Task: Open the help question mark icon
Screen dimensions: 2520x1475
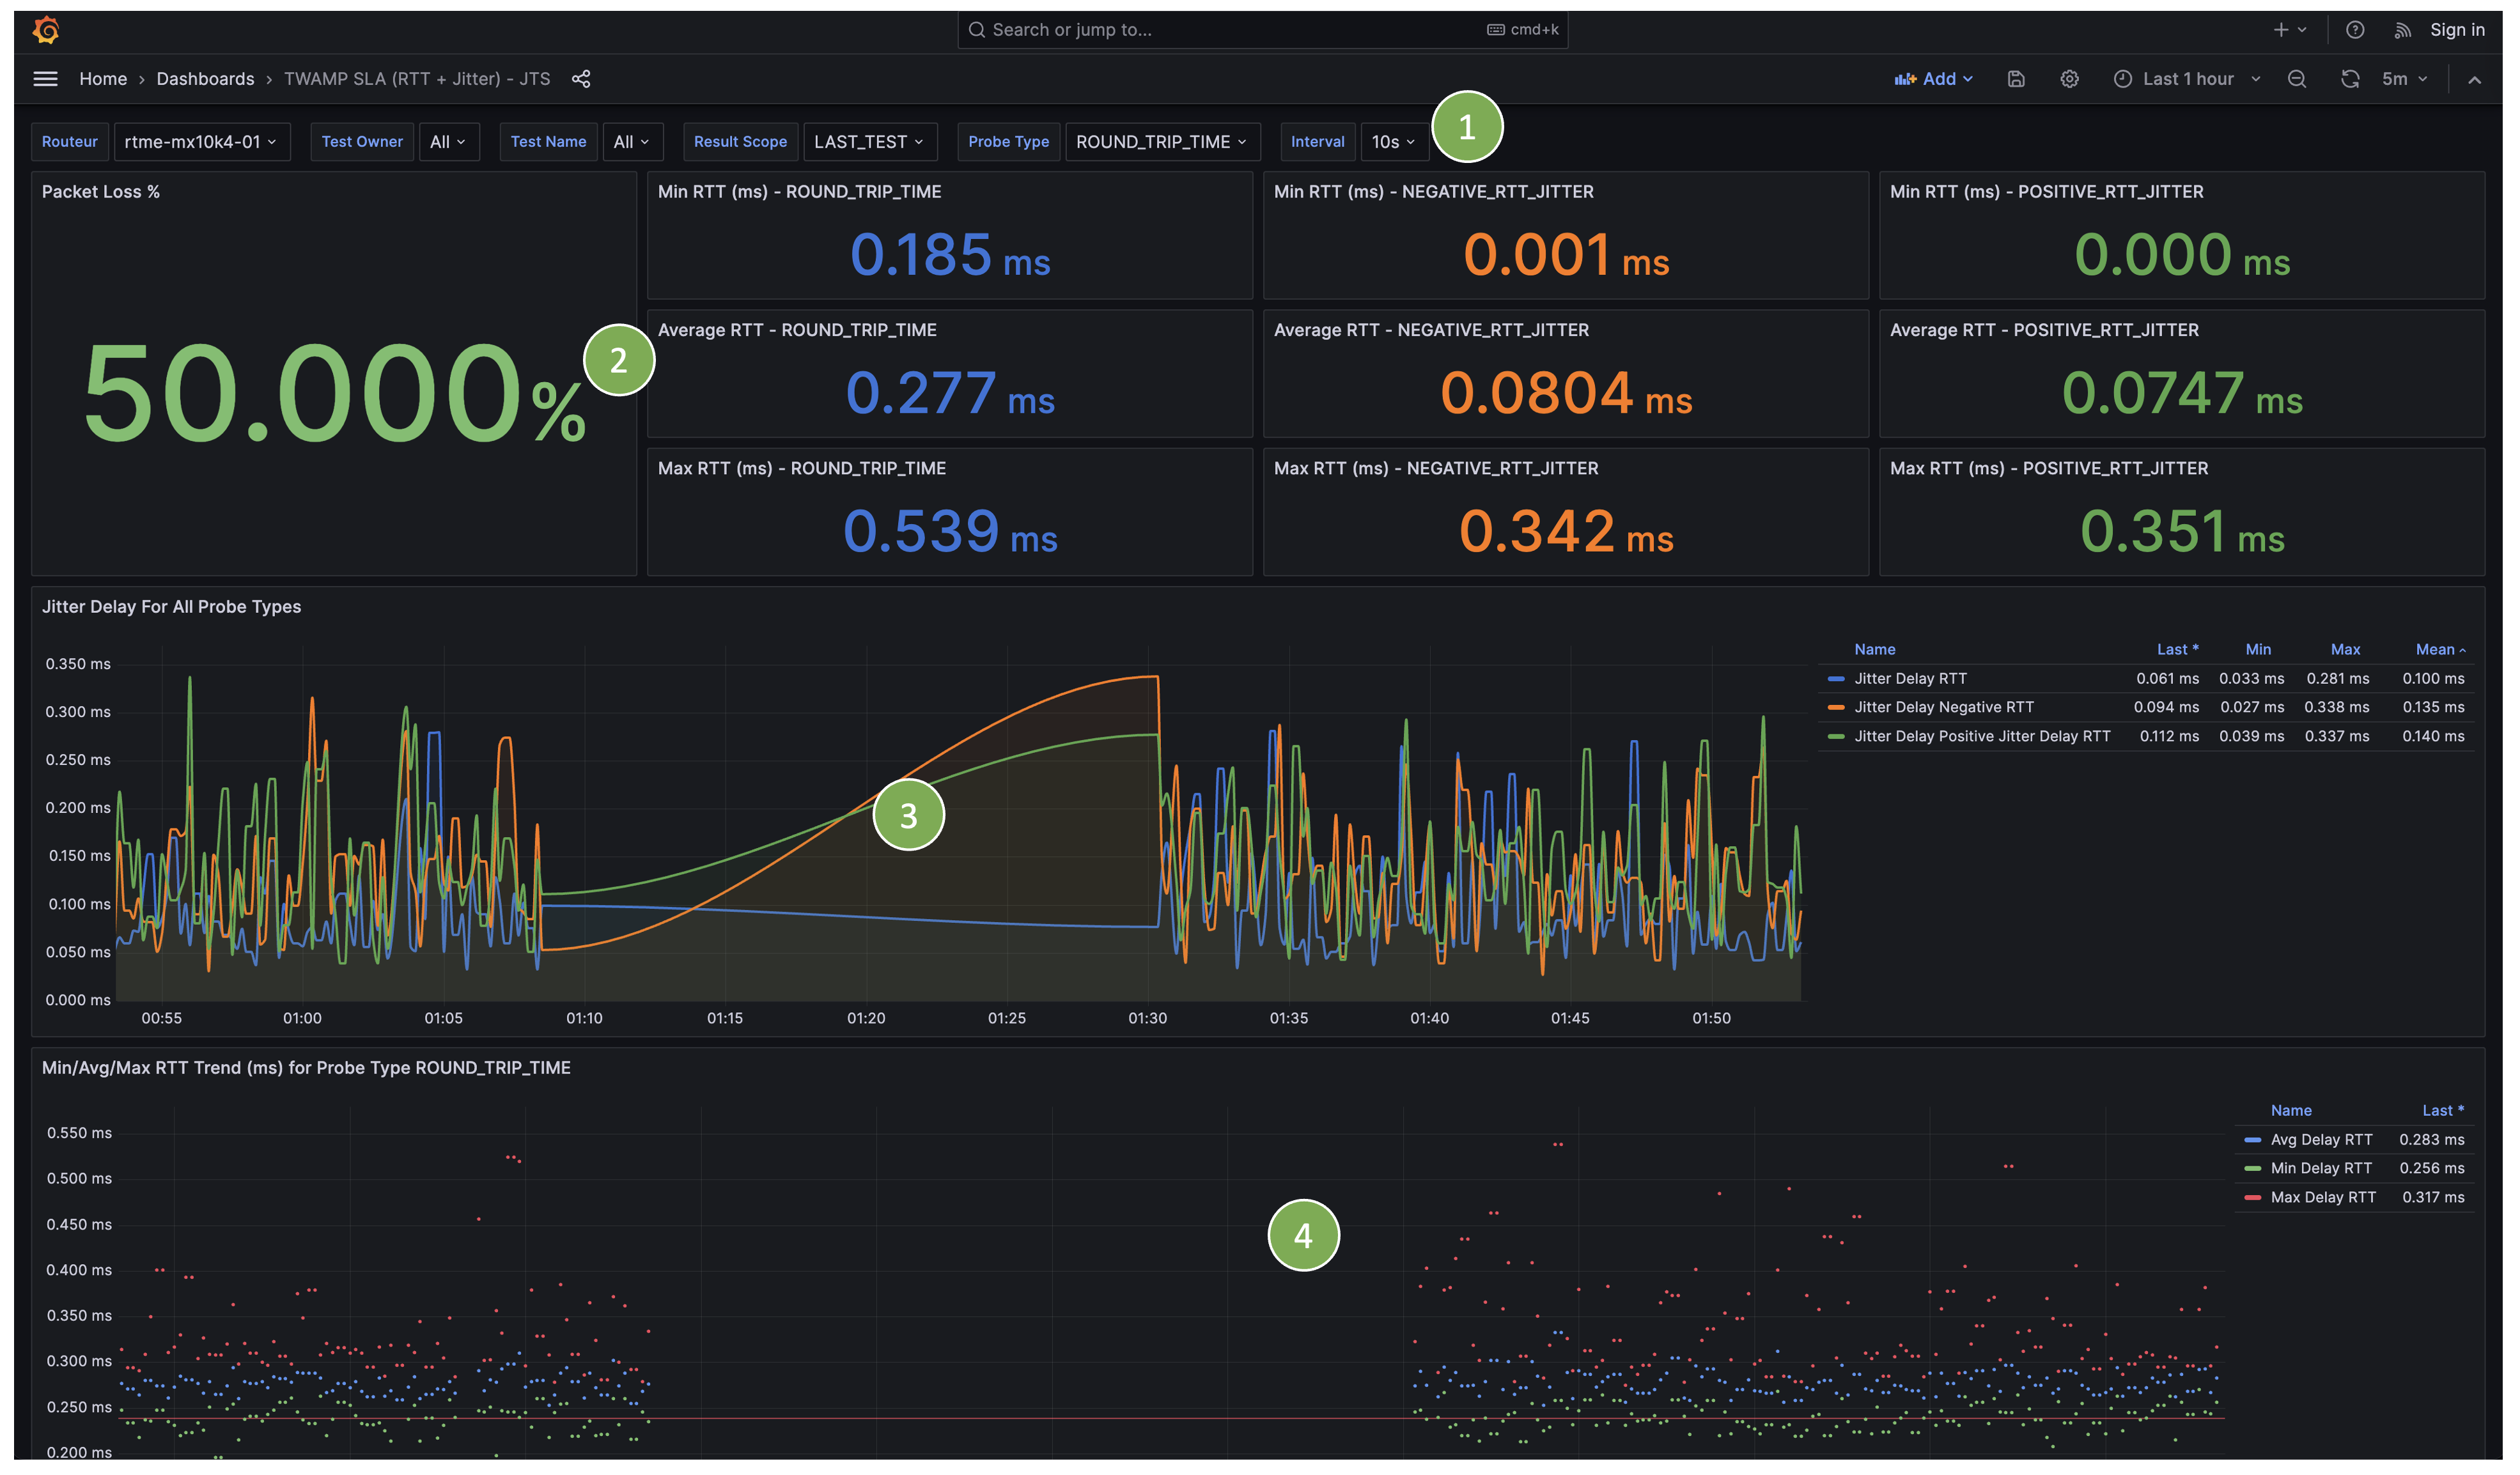Action: tap(2355, 30)
